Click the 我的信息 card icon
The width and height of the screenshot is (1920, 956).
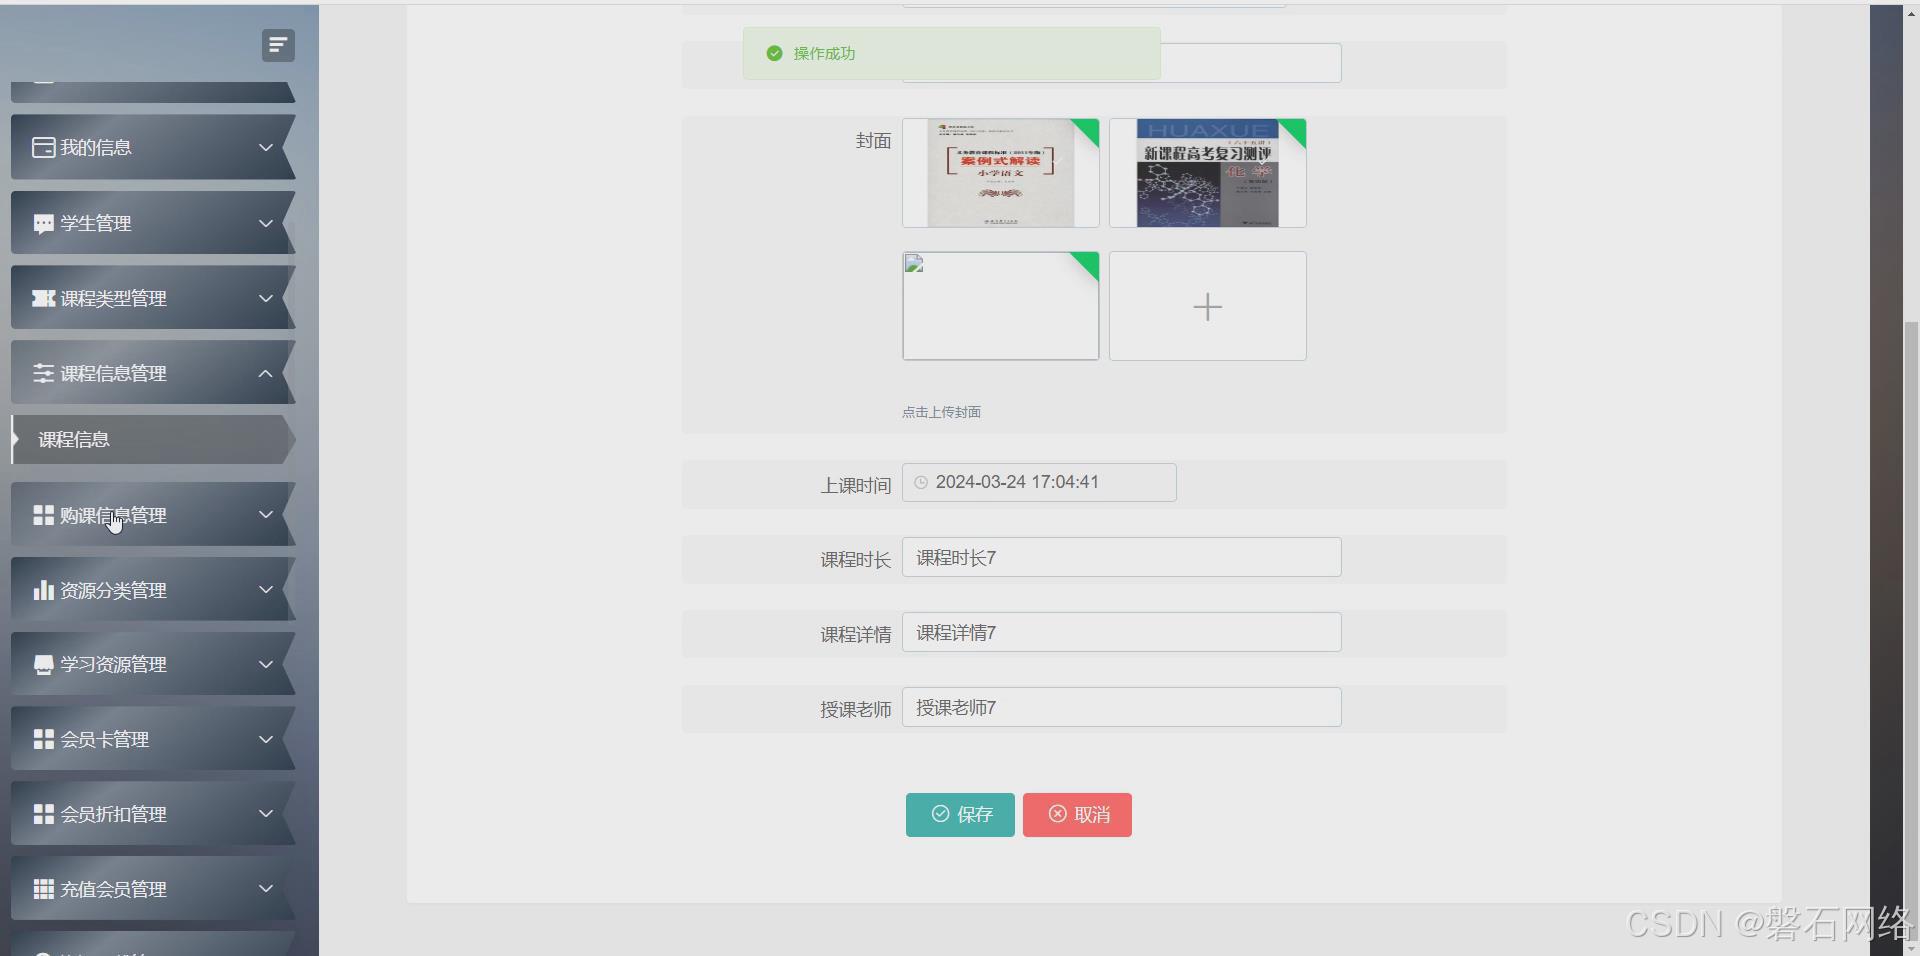click(x=43, y=147)
